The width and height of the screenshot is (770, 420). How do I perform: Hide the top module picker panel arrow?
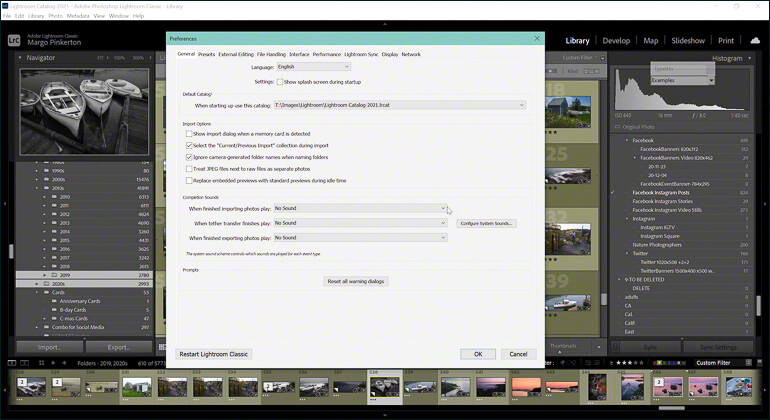[385, 24]
